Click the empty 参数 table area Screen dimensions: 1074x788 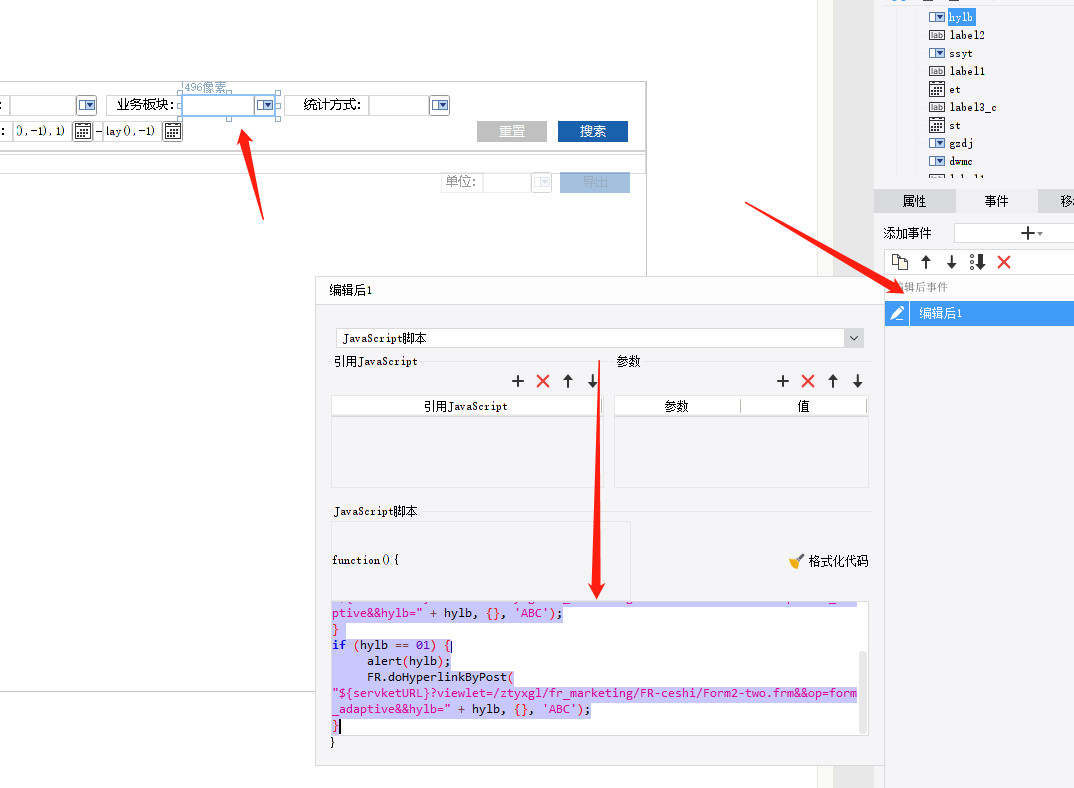(741, 452)
